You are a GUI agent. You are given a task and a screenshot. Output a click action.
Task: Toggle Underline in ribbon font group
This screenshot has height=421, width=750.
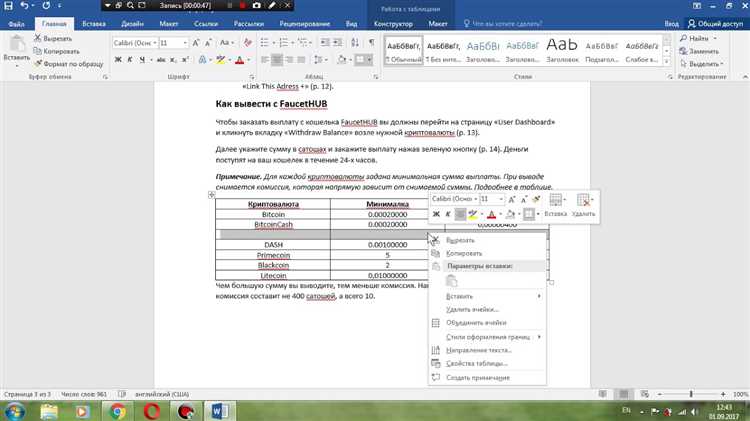tap(142, 60)
